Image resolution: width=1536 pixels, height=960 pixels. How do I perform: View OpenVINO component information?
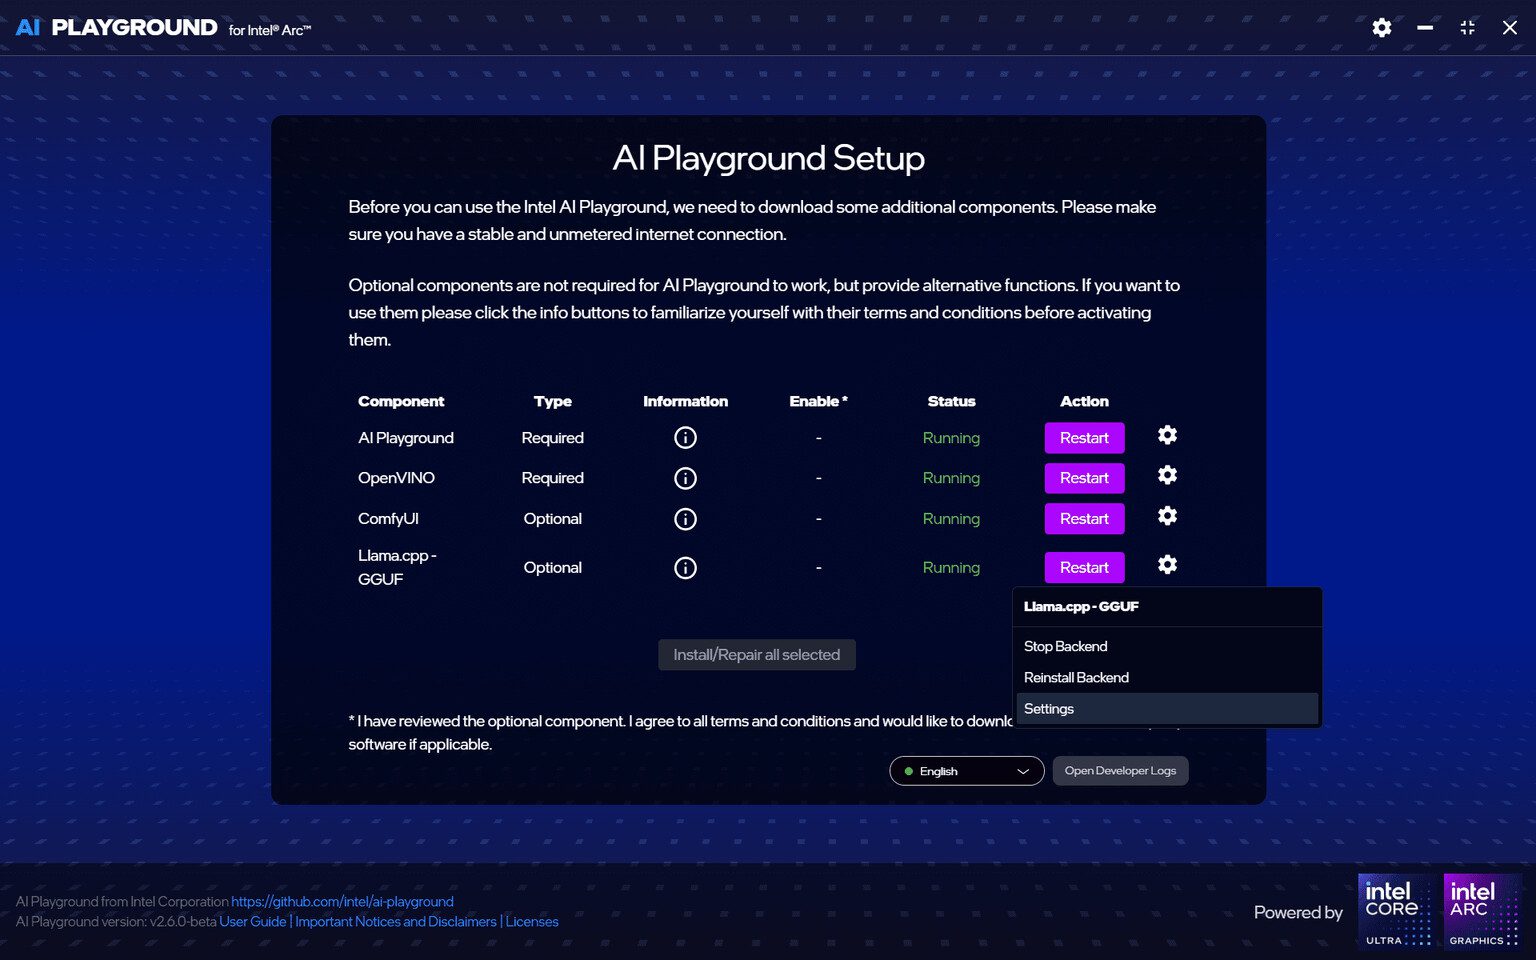click(685, 478)
